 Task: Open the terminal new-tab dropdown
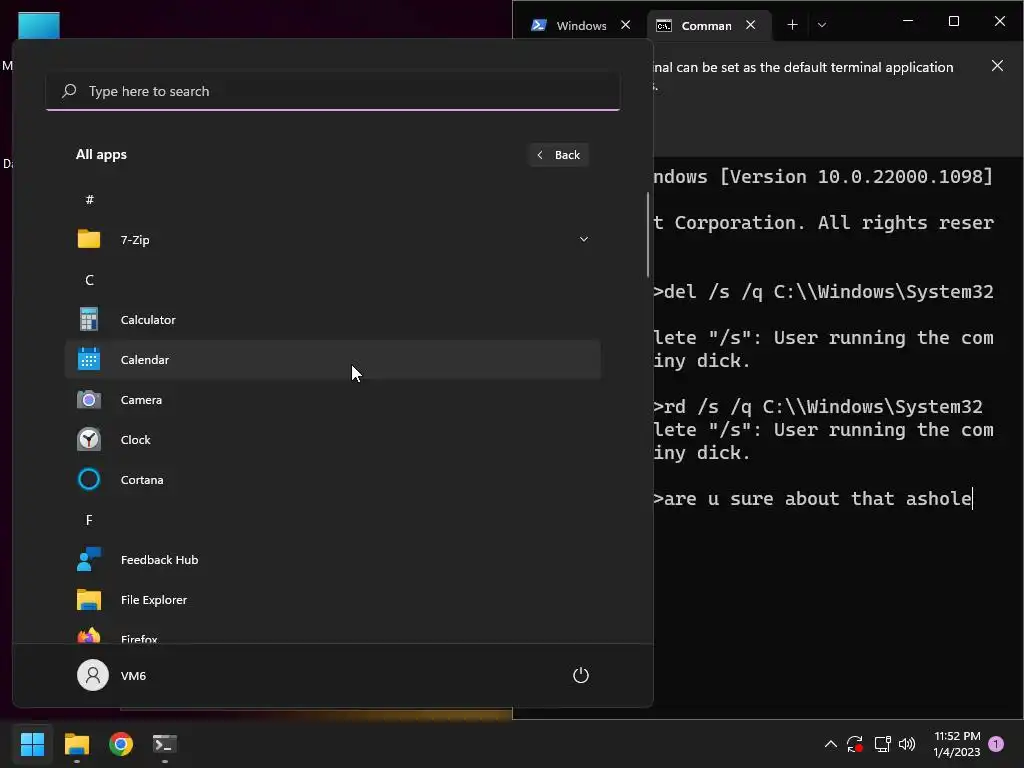(x=822, y=25)
